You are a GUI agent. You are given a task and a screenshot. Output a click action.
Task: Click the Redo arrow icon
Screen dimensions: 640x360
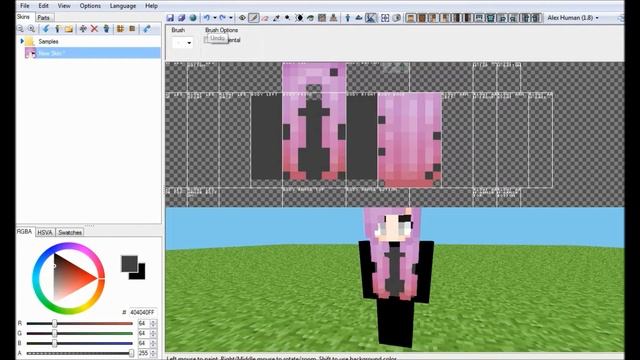222,18
